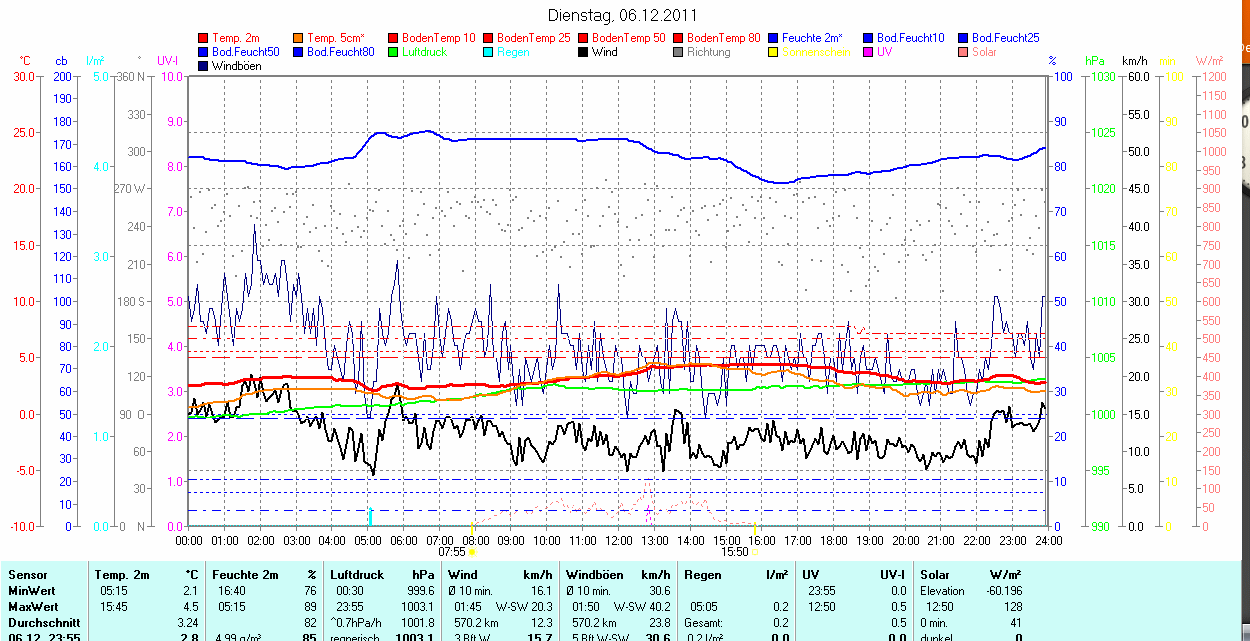Screen dimensions: 1250x641
Task: Select the gray Richtung legend swatch
Action: tap(679, 52)
